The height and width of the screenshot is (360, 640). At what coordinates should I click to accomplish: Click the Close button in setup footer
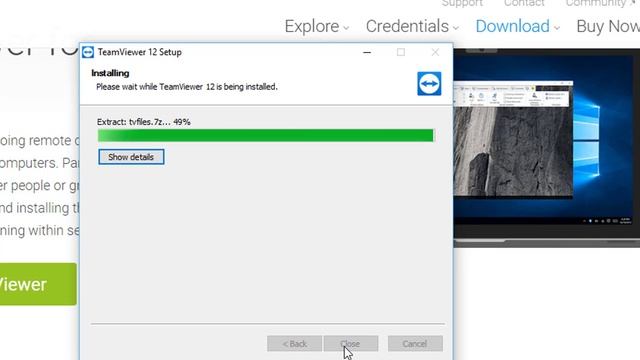point(351,344)
